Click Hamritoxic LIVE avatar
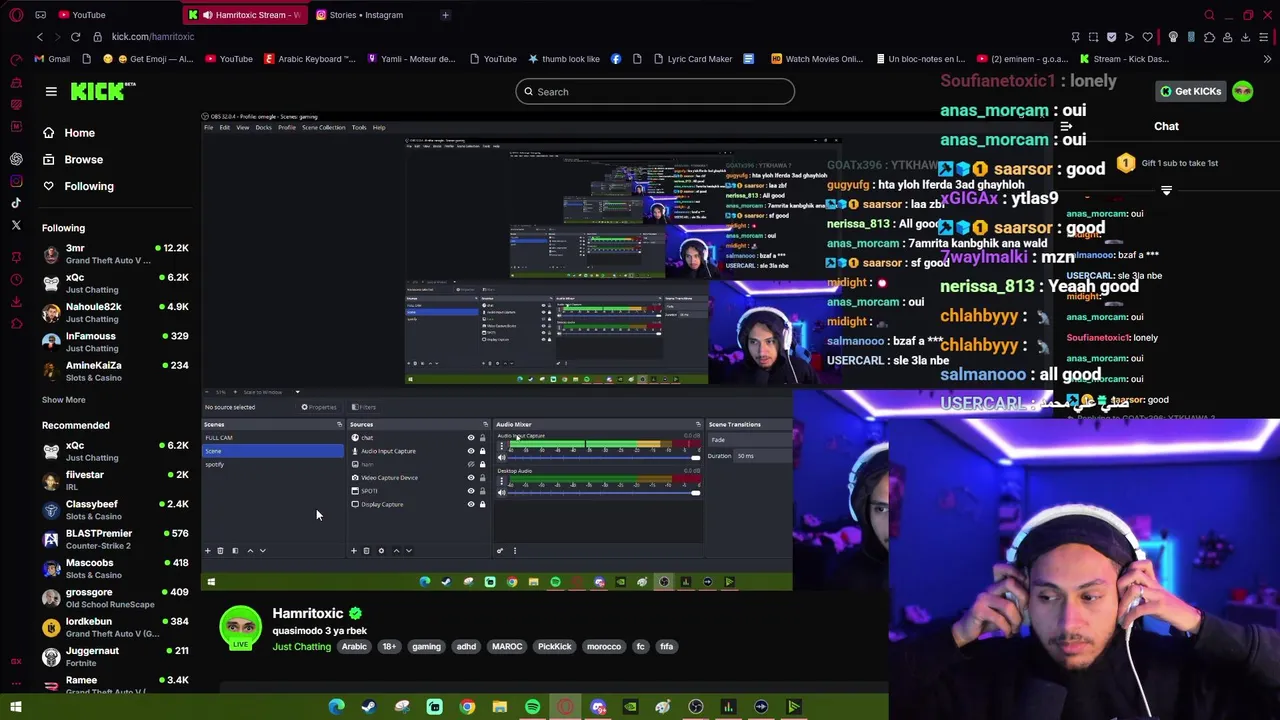Viewport: 1280px width, 720px height. (x=240, y=628)
